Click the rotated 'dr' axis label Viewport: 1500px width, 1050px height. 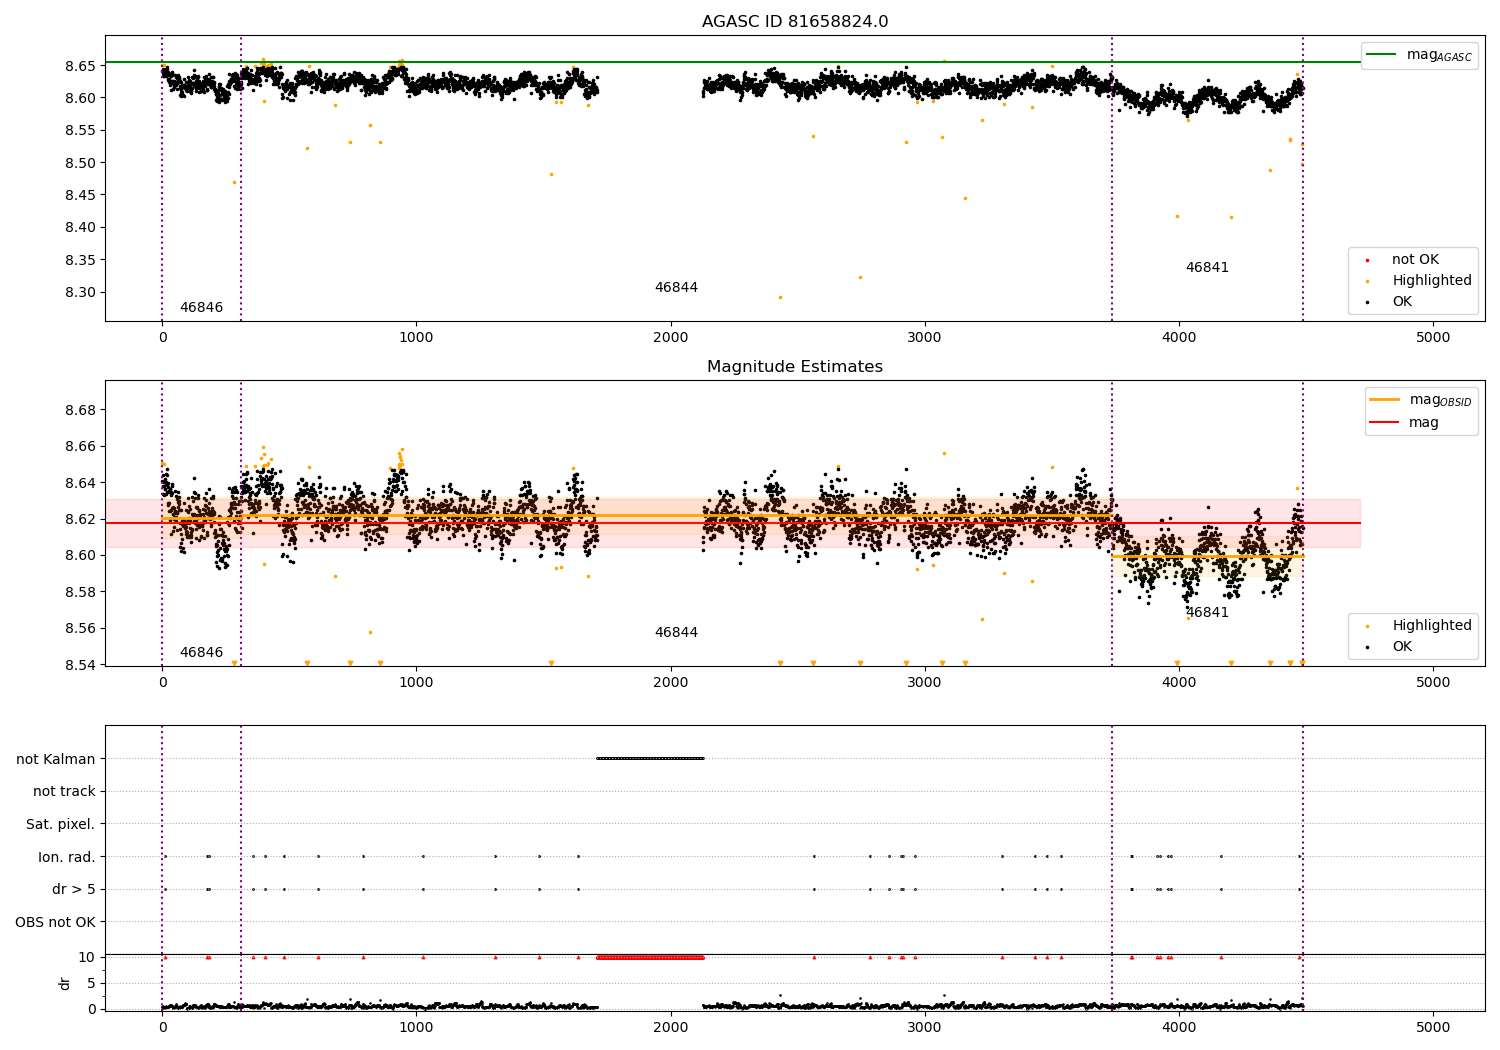65,983
